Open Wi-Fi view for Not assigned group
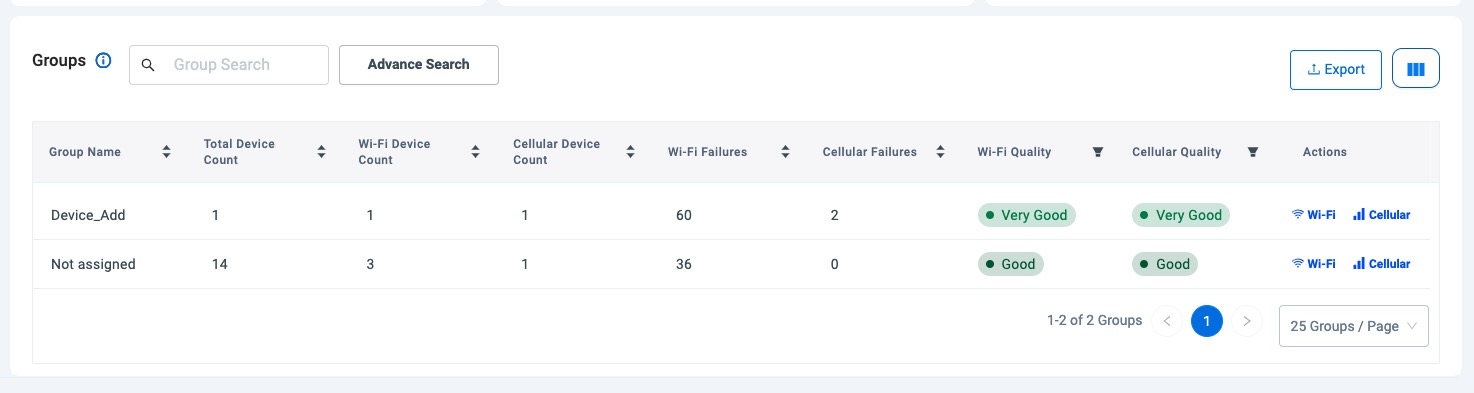The height and width of the screenshot is (393, 1474). [x=1314, y=264]
